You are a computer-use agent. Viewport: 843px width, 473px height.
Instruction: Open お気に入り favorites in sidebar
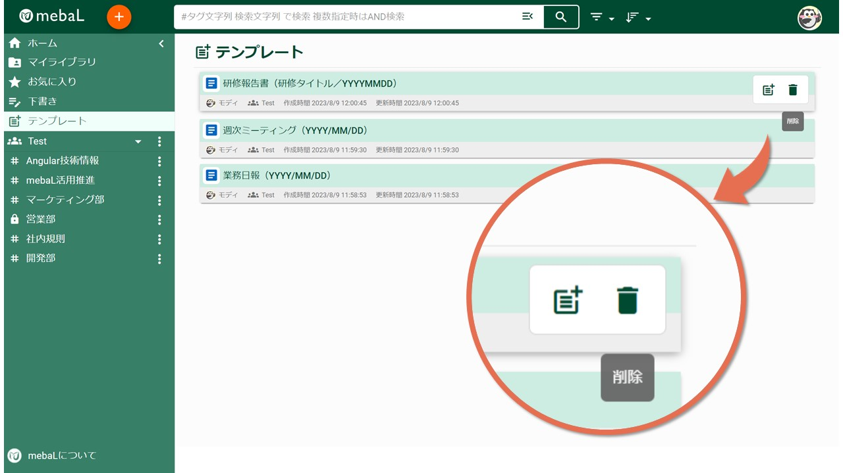[51, 82]
